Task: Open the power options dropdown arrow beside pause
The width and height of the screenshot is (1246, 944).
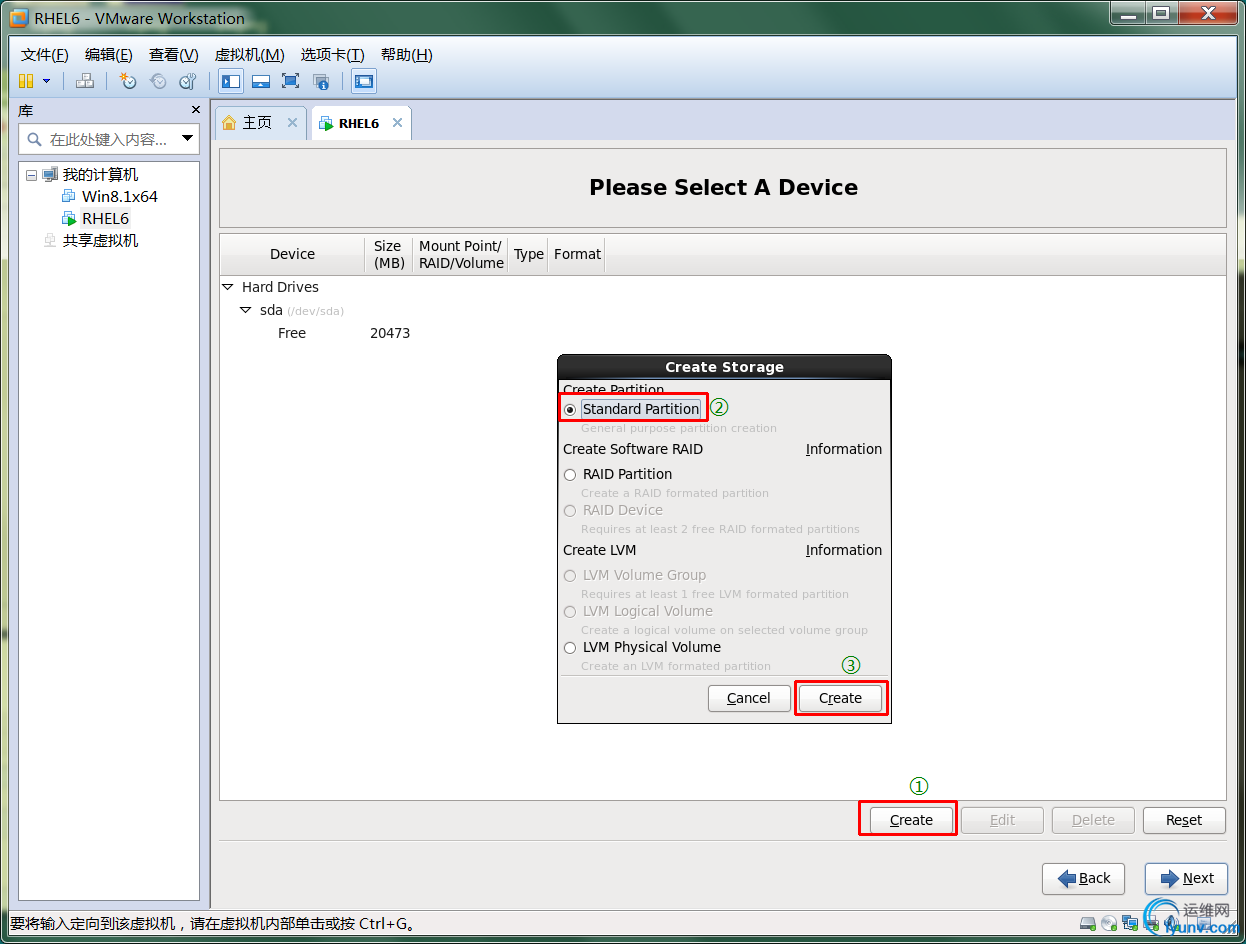Action: 46,81
